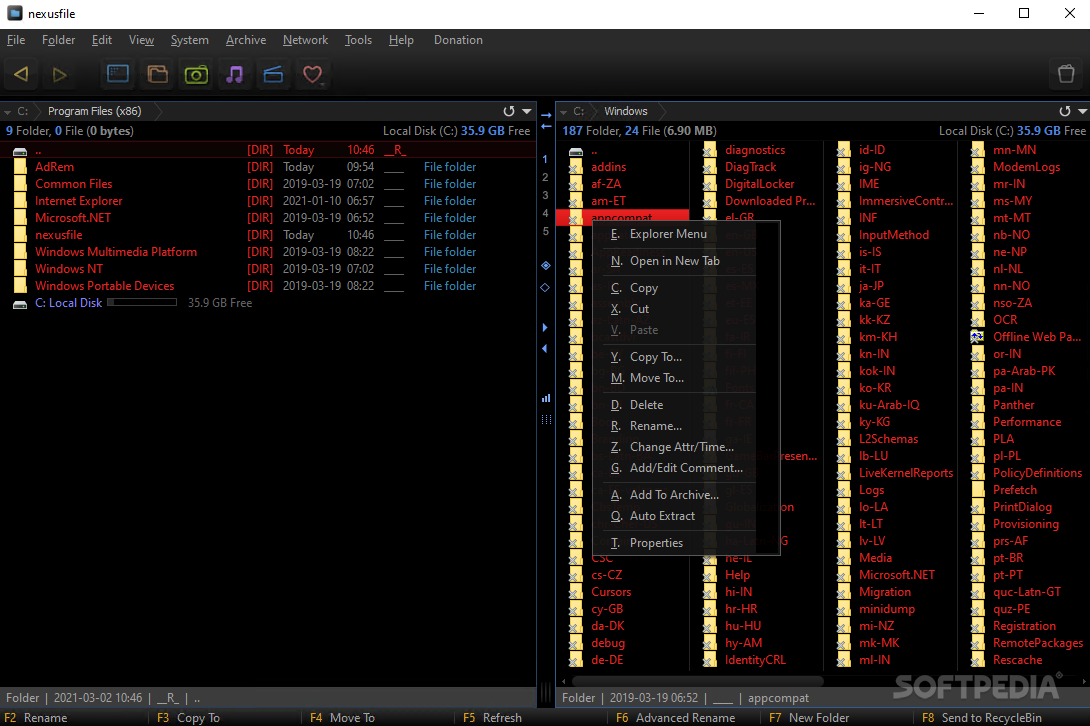Screen dimensions: 1090x726
Task: Click the folder icon beside Cursors
Action: (576, 592)
